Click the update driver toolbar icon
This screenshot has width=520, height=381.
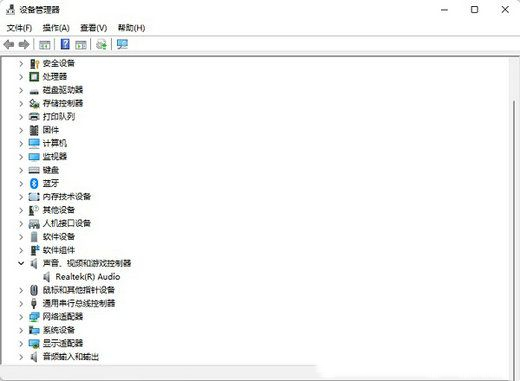[x=101, y=44]
